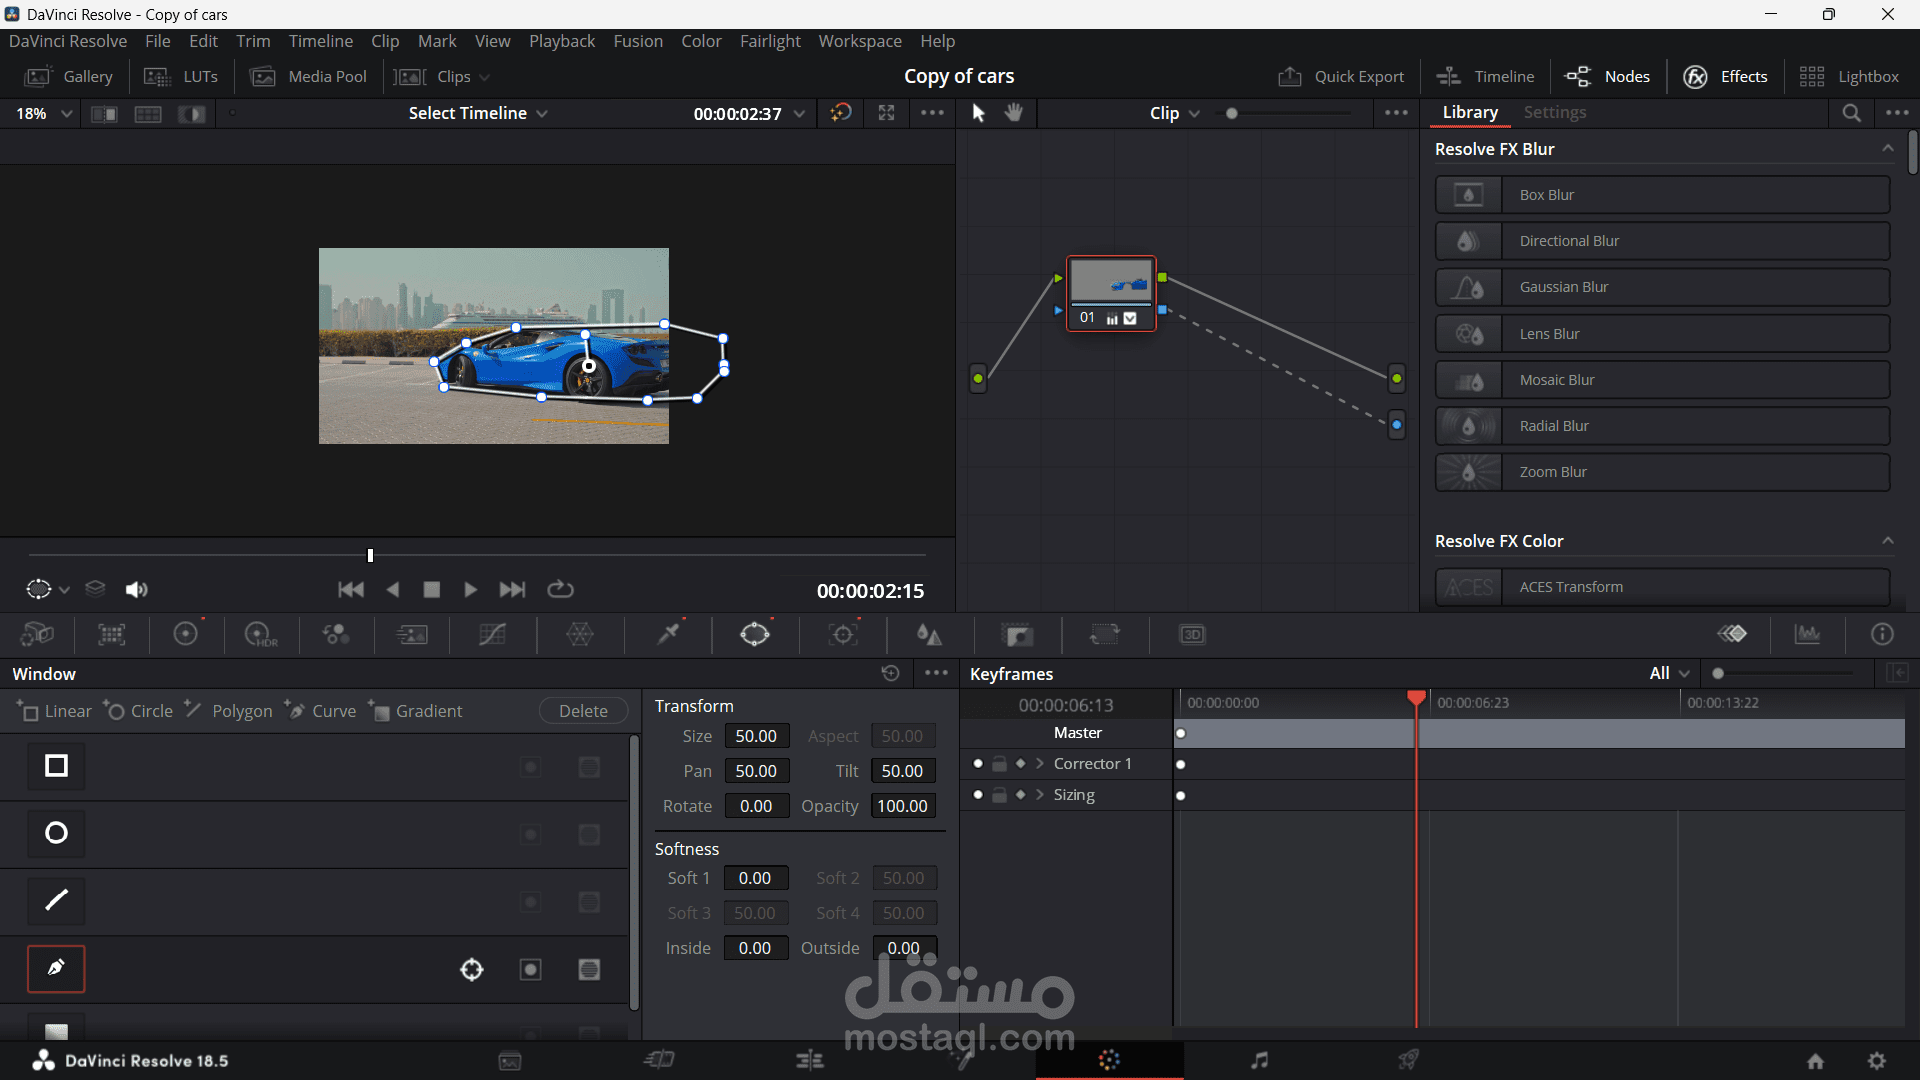Click the loop playback icon

560,590
